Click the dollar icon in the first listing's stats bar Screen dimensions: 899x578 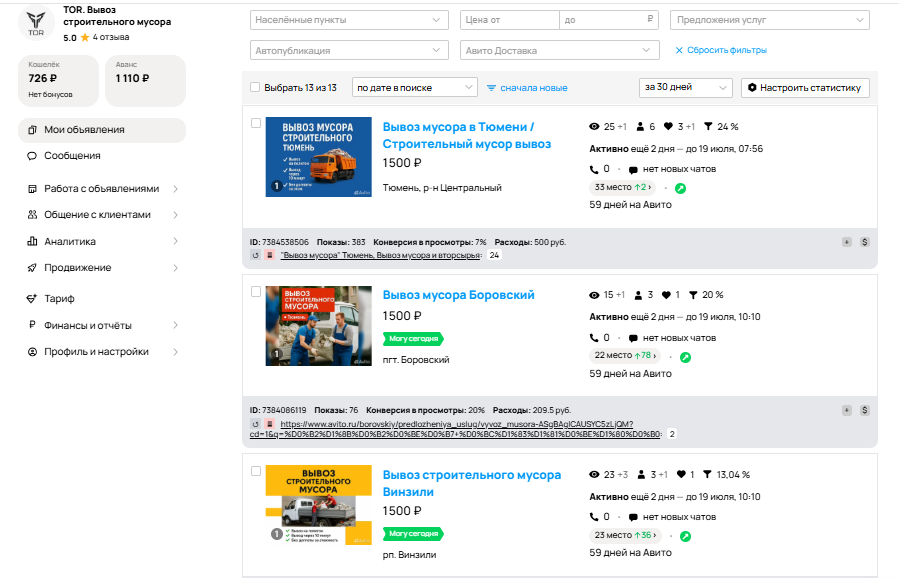[x=864, y=241]
